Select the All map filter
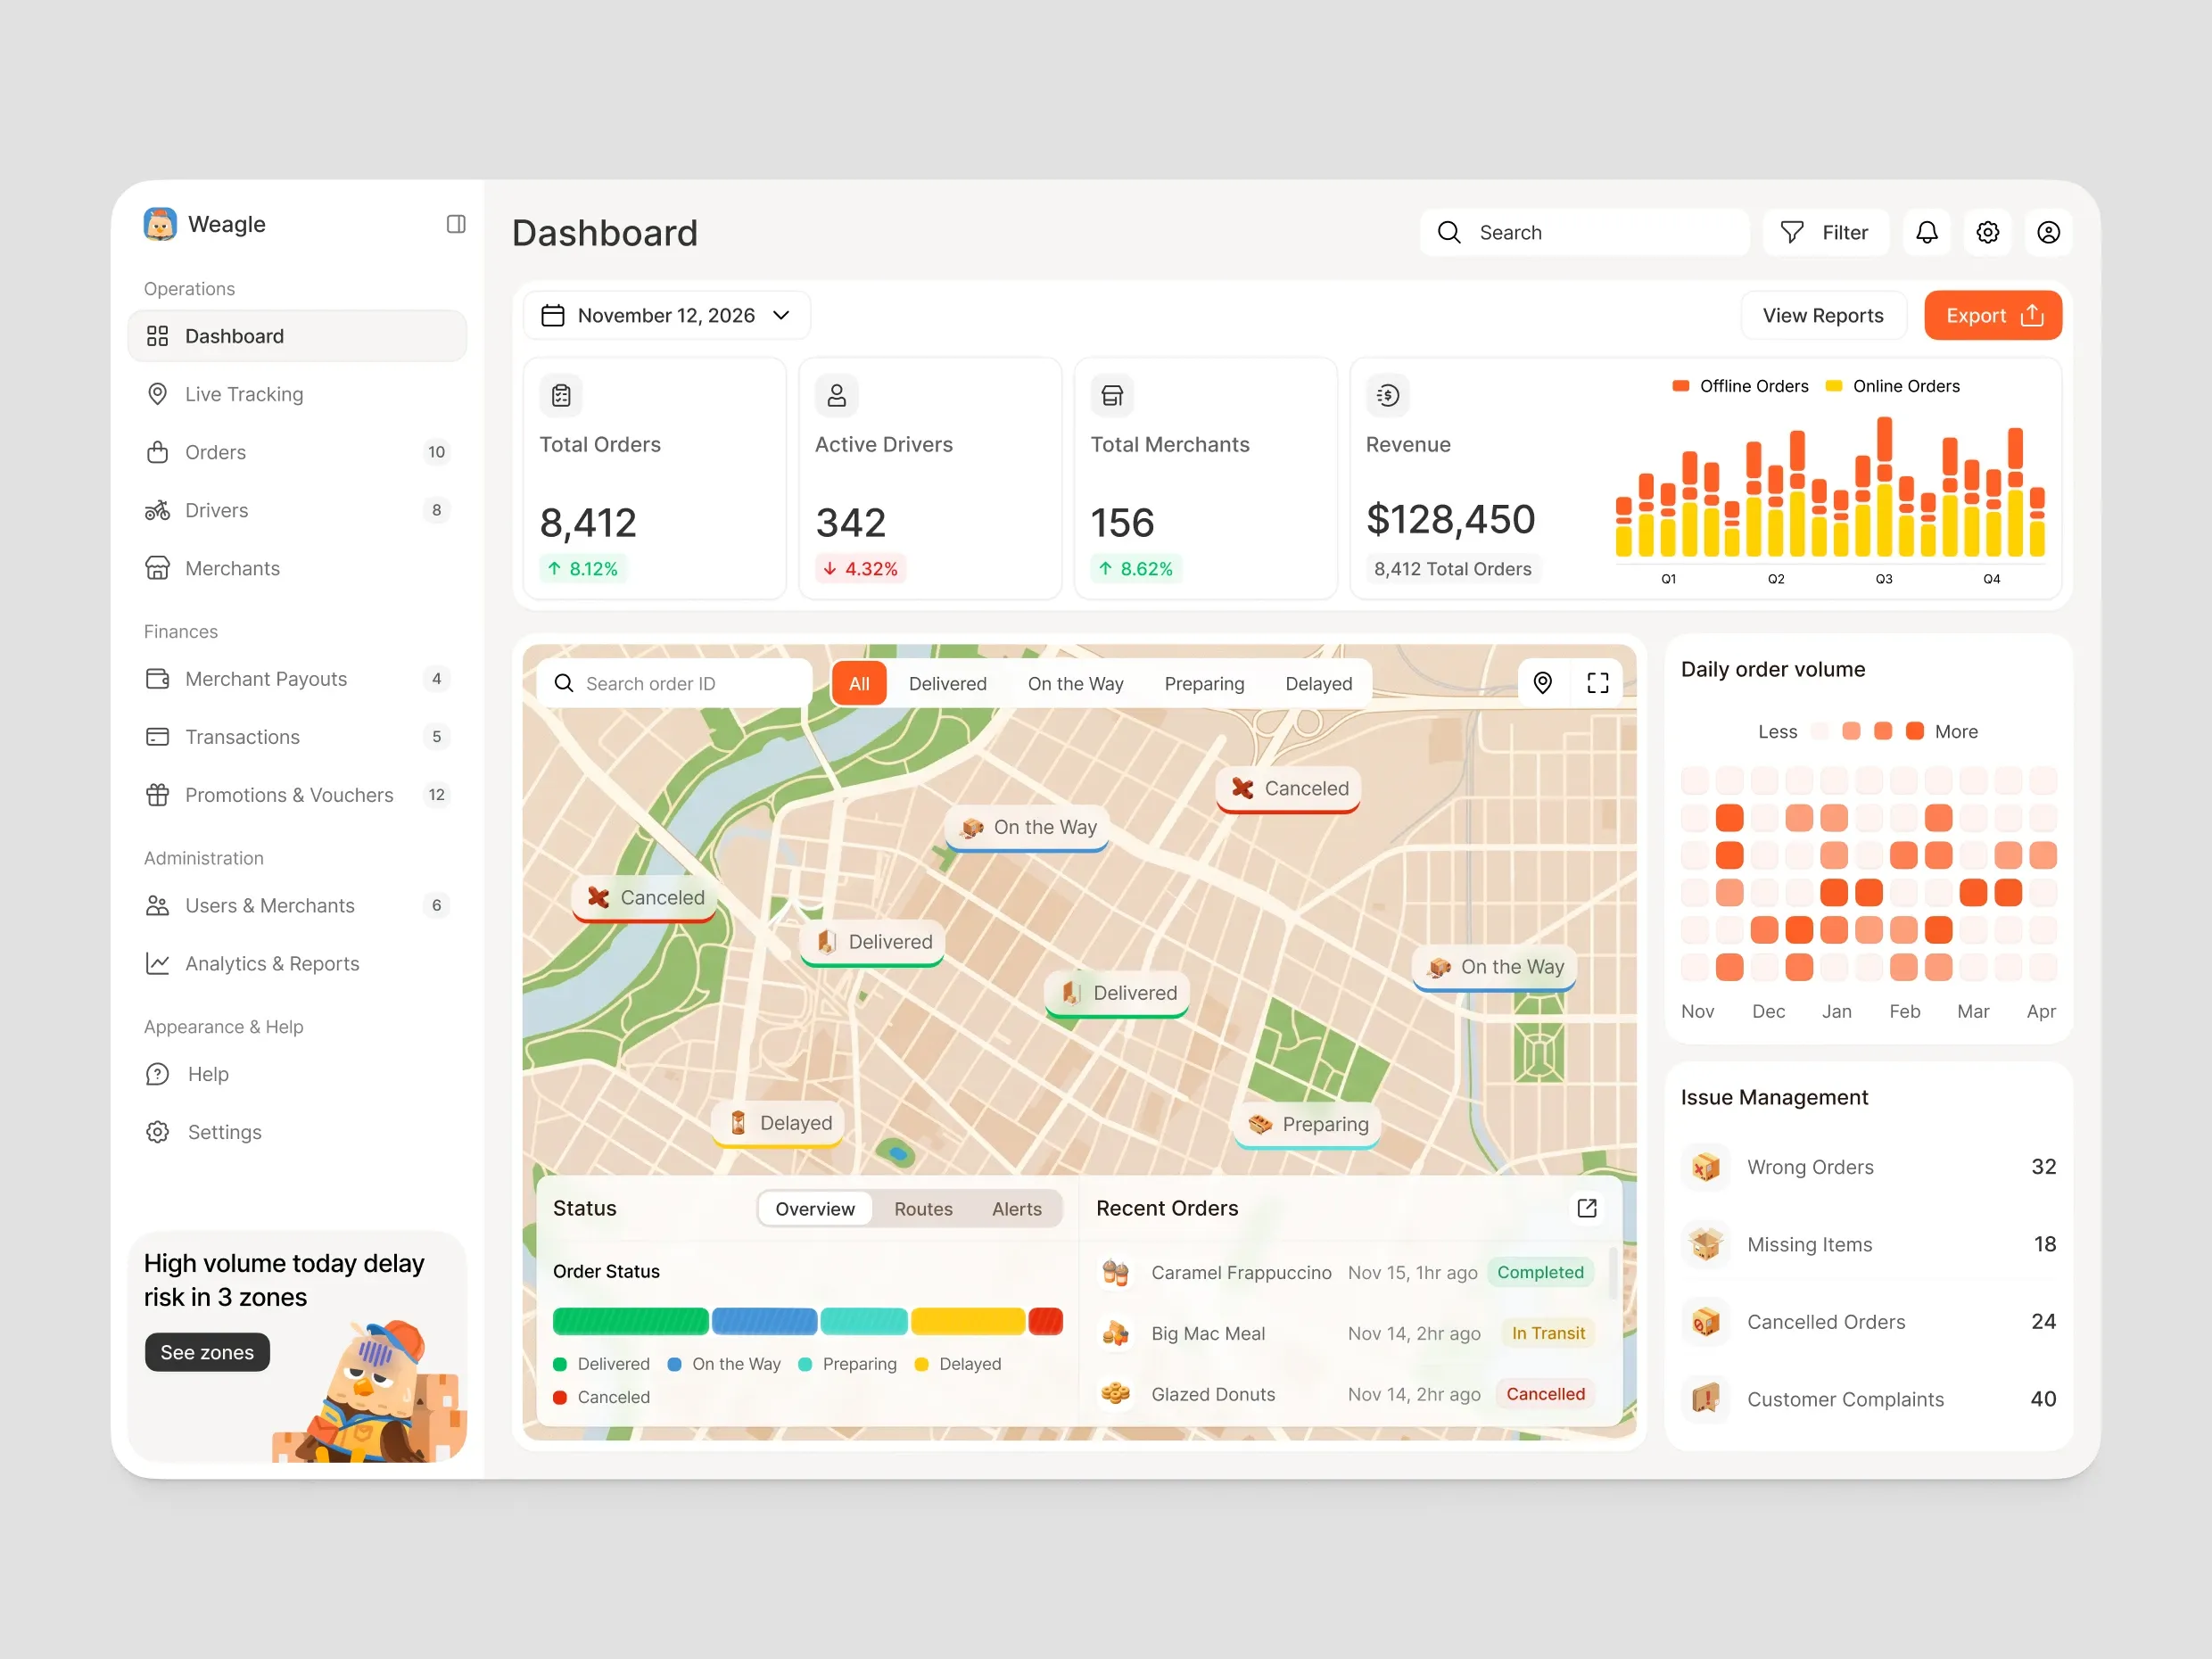This screenshot has width=2212, height=1659. [x=859, y=684]
